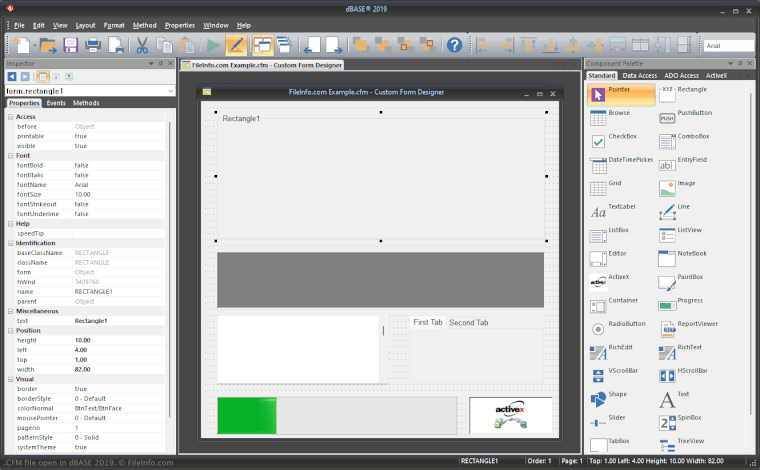Open the Layout menu
The height and width of the screenshot is (470, 760).
pos(85,24)
